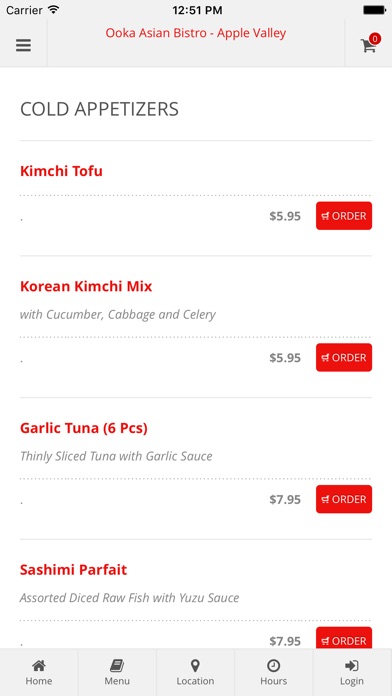392x696 pixels.
Task: Click the cart badge showing 0
Action: coord(375,39)
